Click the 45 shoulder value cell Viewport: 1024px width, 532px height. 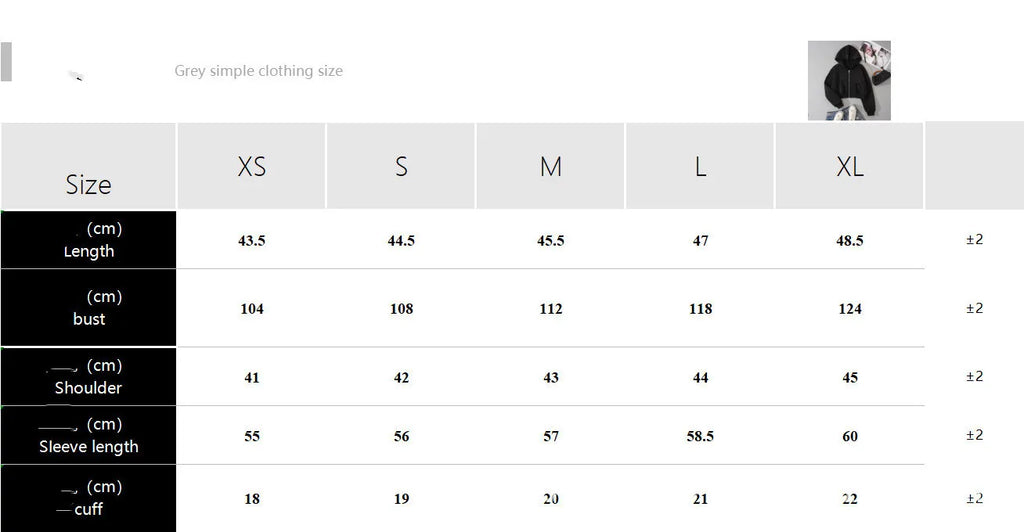point(850,378)
